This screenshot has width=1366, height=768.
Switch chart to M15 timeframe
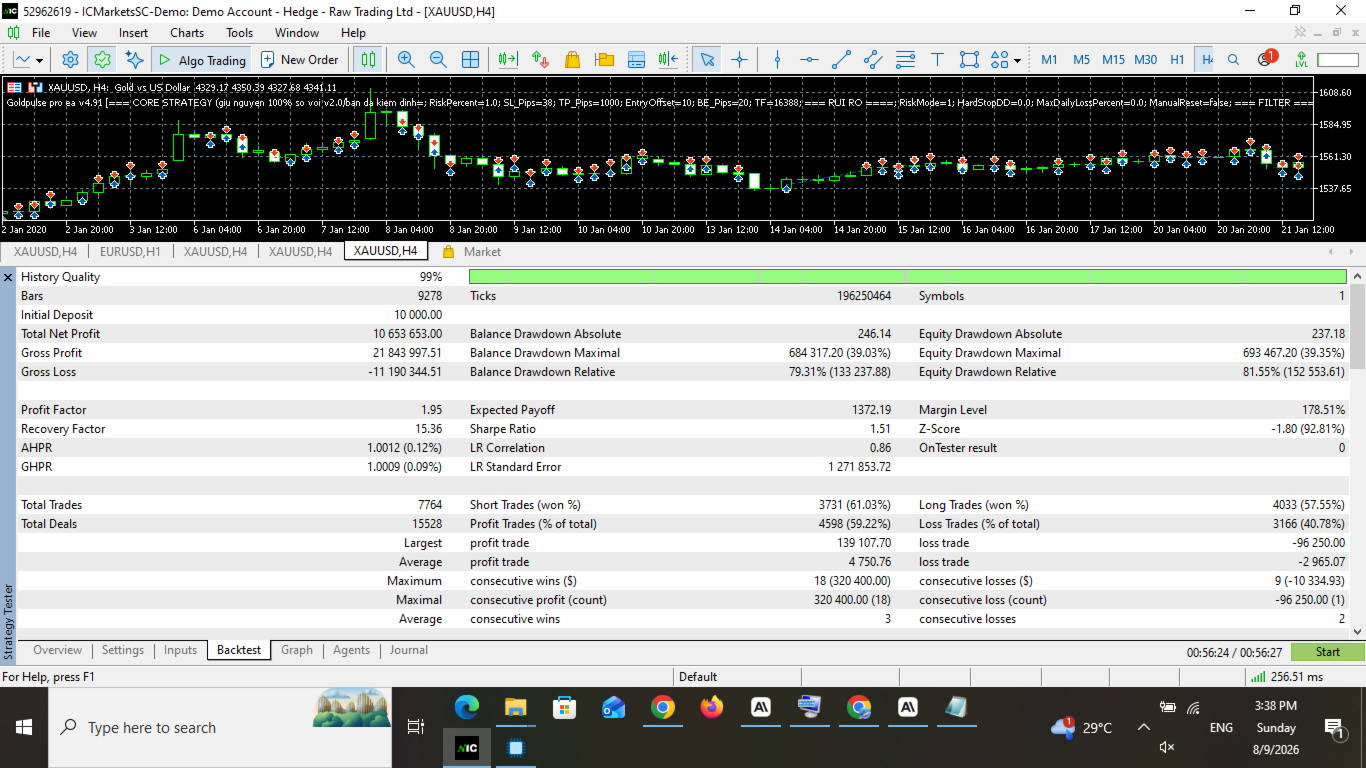point(1113,59)
